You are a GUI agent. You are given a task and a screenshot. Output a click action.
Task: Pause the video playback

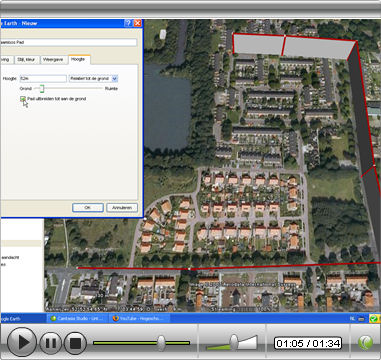51,343
